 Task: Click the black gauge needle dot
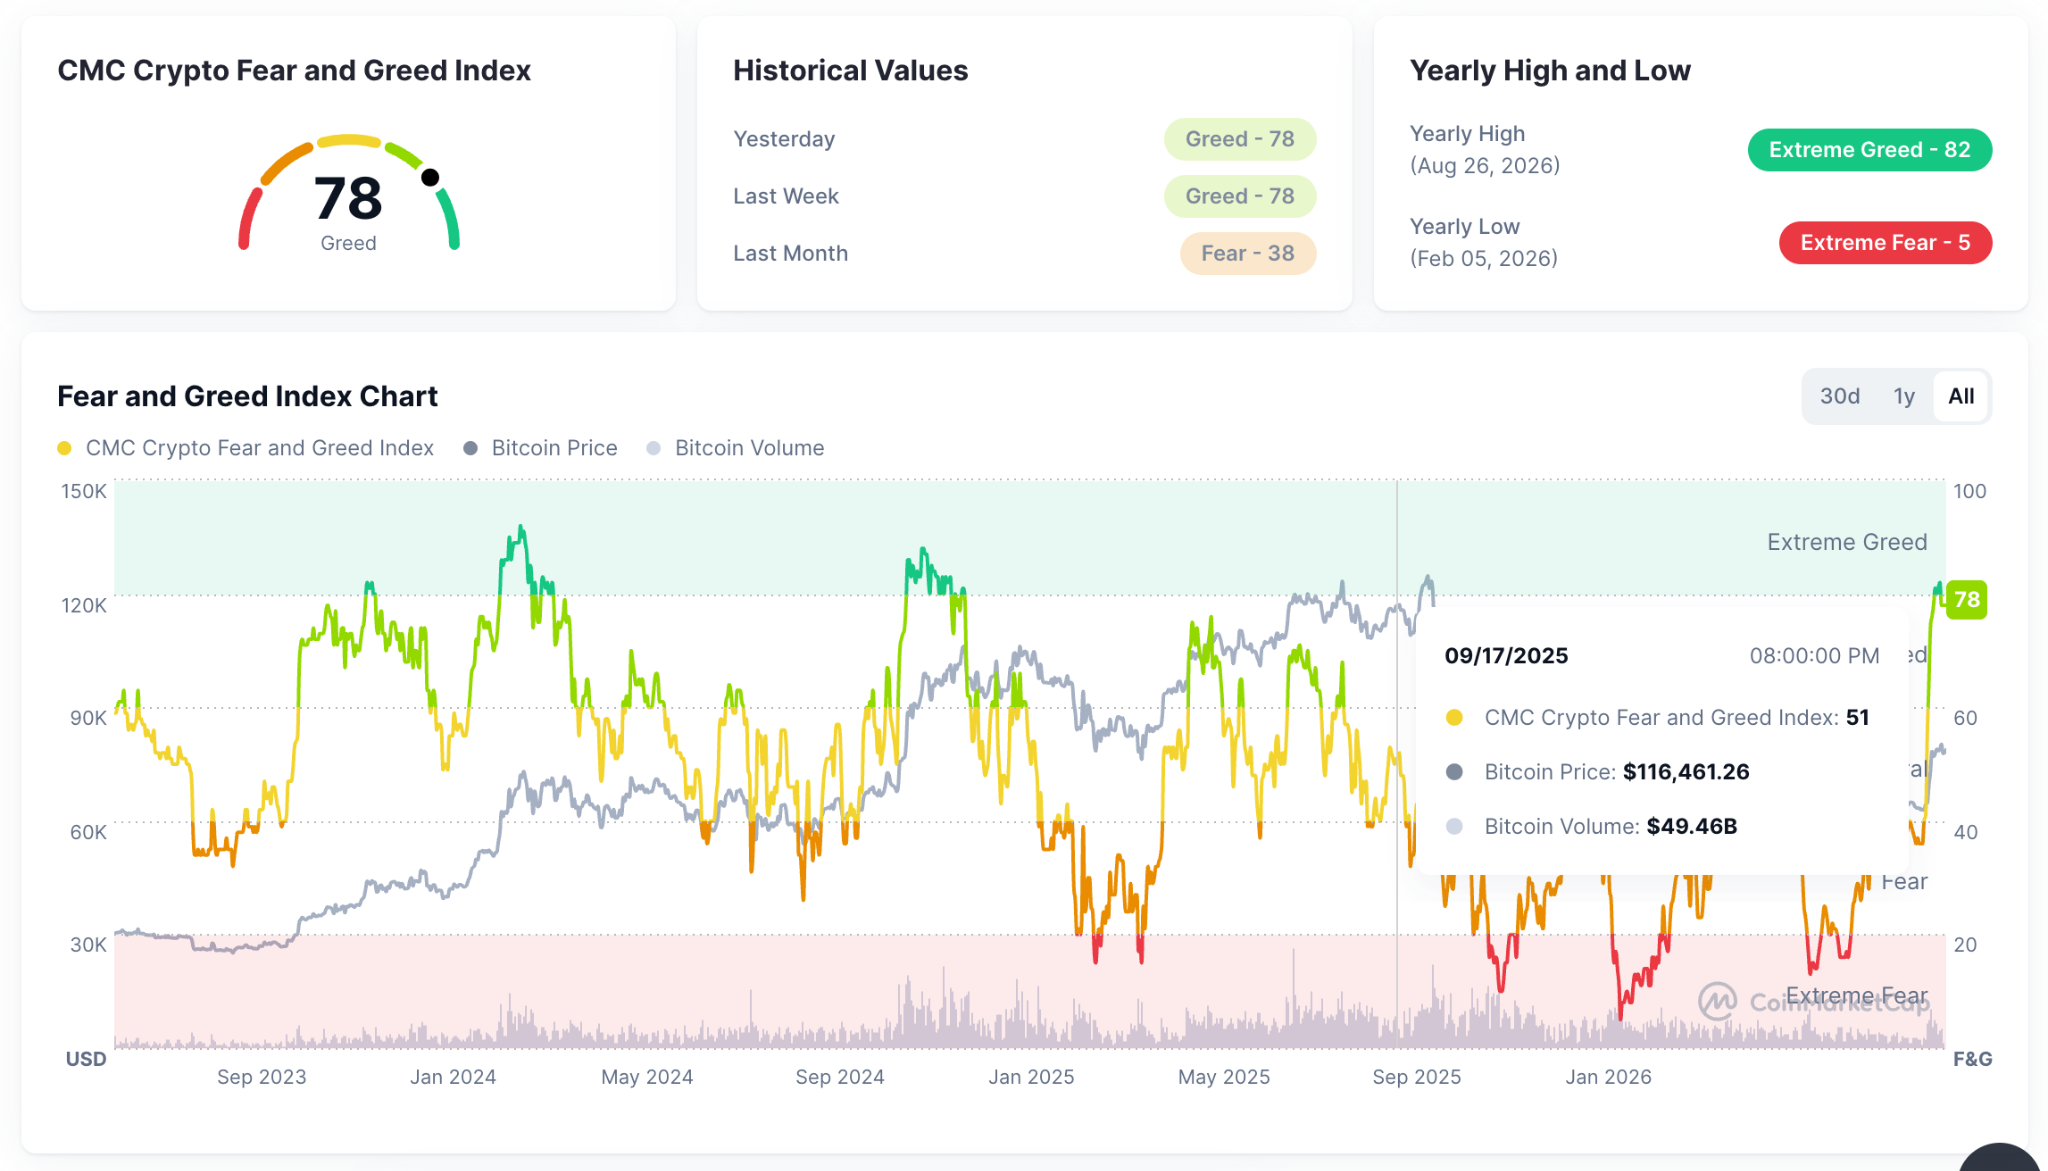pyautogui.click(x=430, y=177)
